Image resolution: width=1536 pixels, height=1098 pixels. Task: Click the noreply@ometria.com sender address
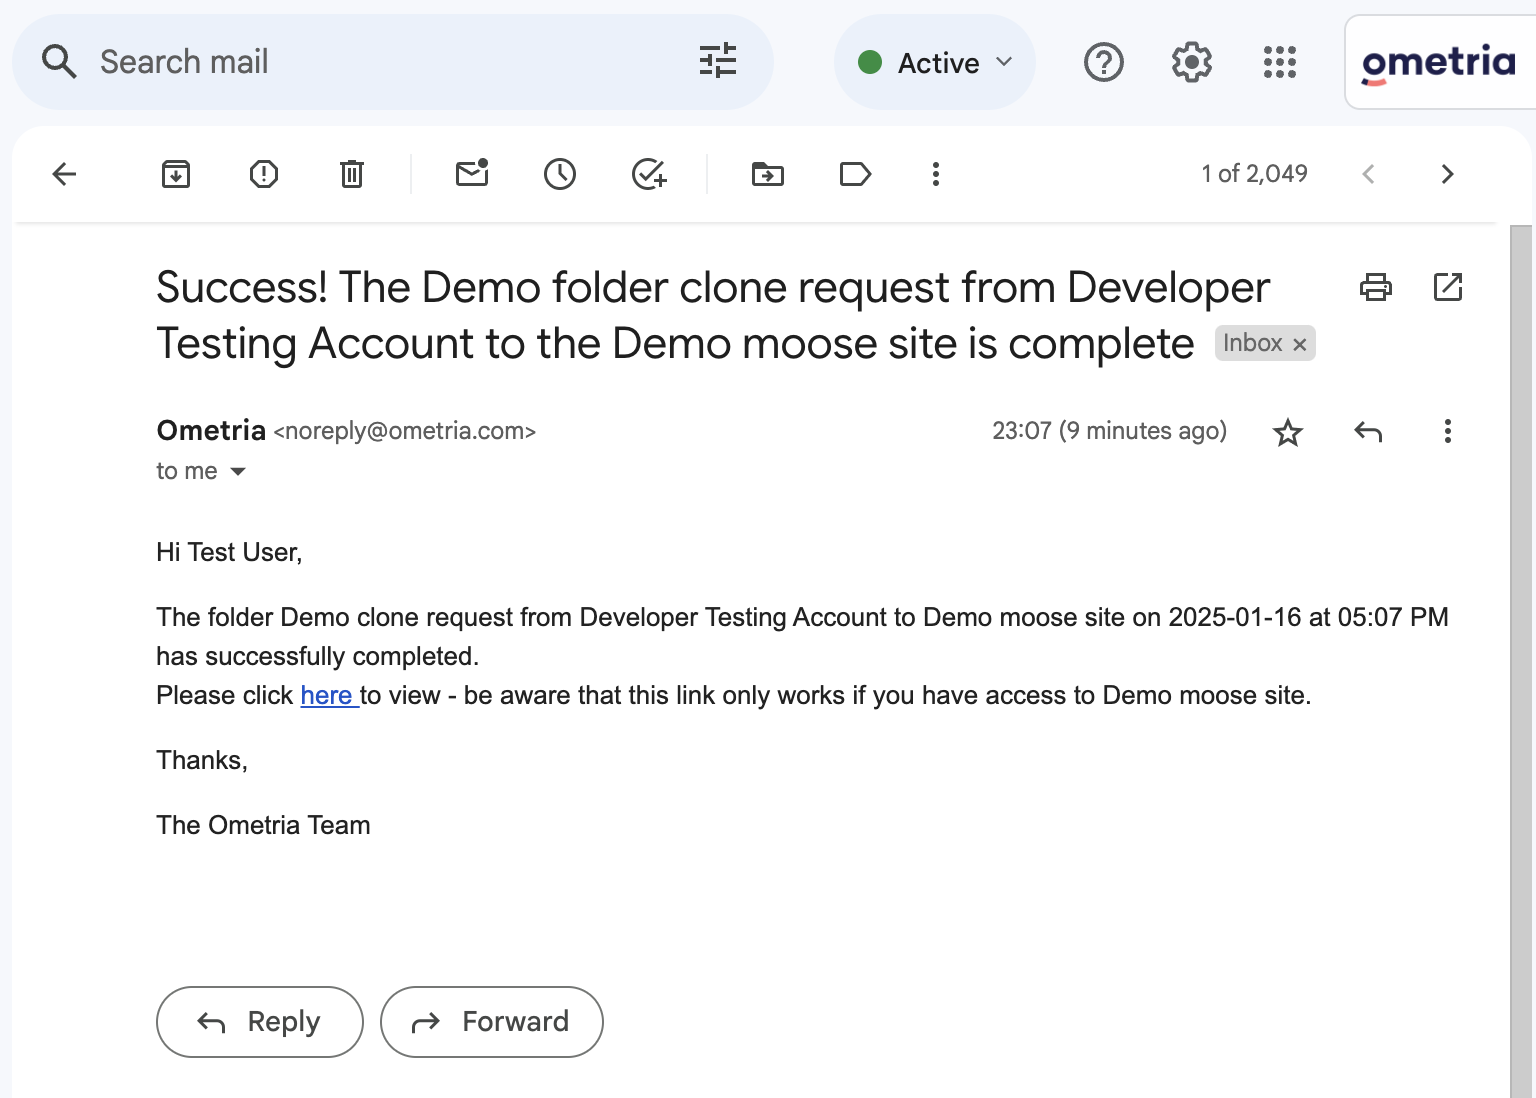405,431
